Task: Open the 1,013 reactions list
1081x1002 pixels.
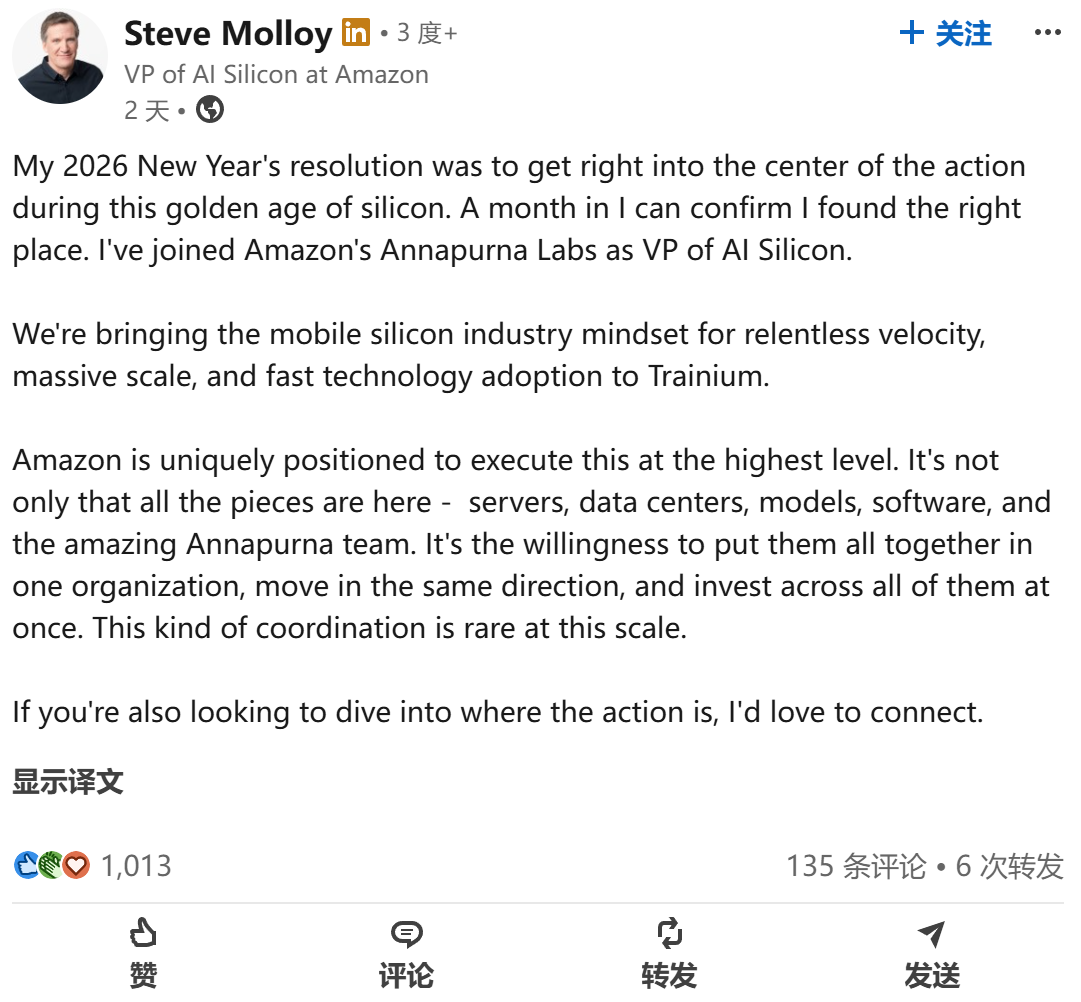Action: point(135,866)
